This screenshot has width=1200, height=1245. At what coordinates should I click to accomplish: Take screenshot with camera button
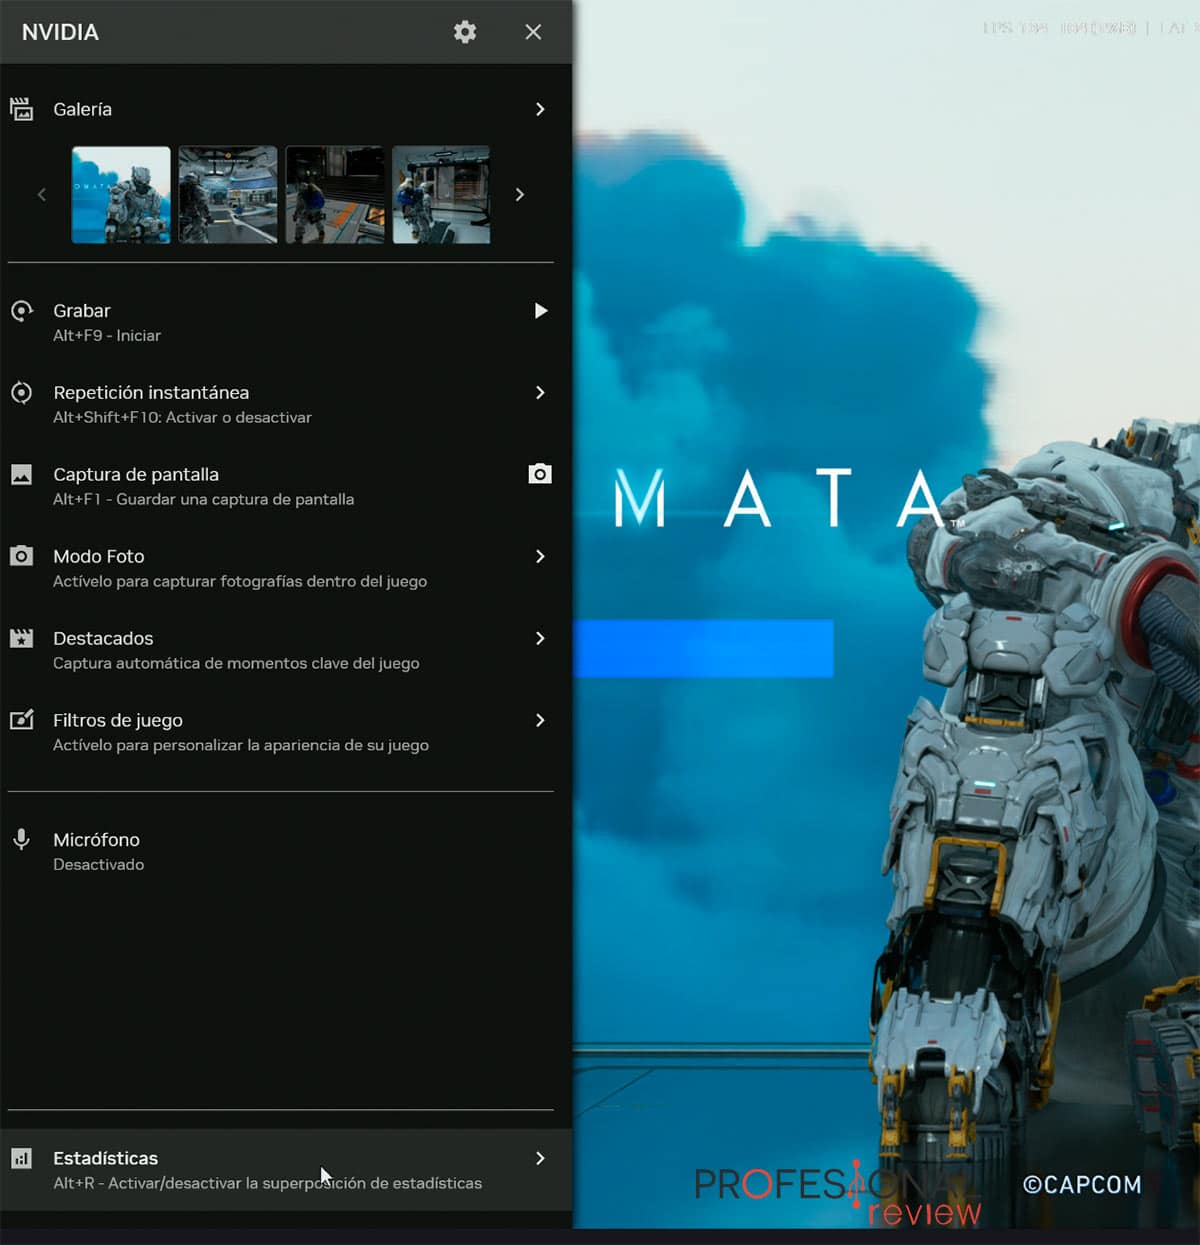pyautogui.click(x=540, y=474)
